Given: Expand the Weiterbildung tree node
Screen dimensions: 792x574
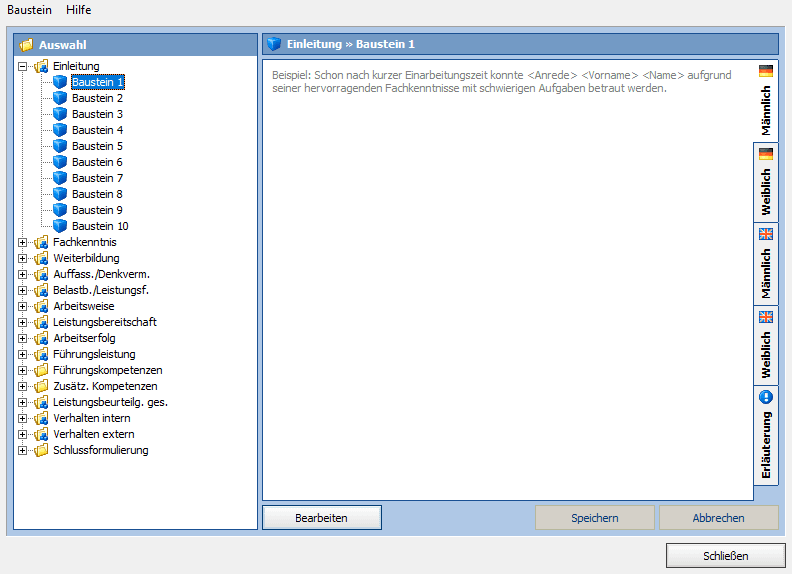Looking at the screenshot, I should (x=22, y=258).
